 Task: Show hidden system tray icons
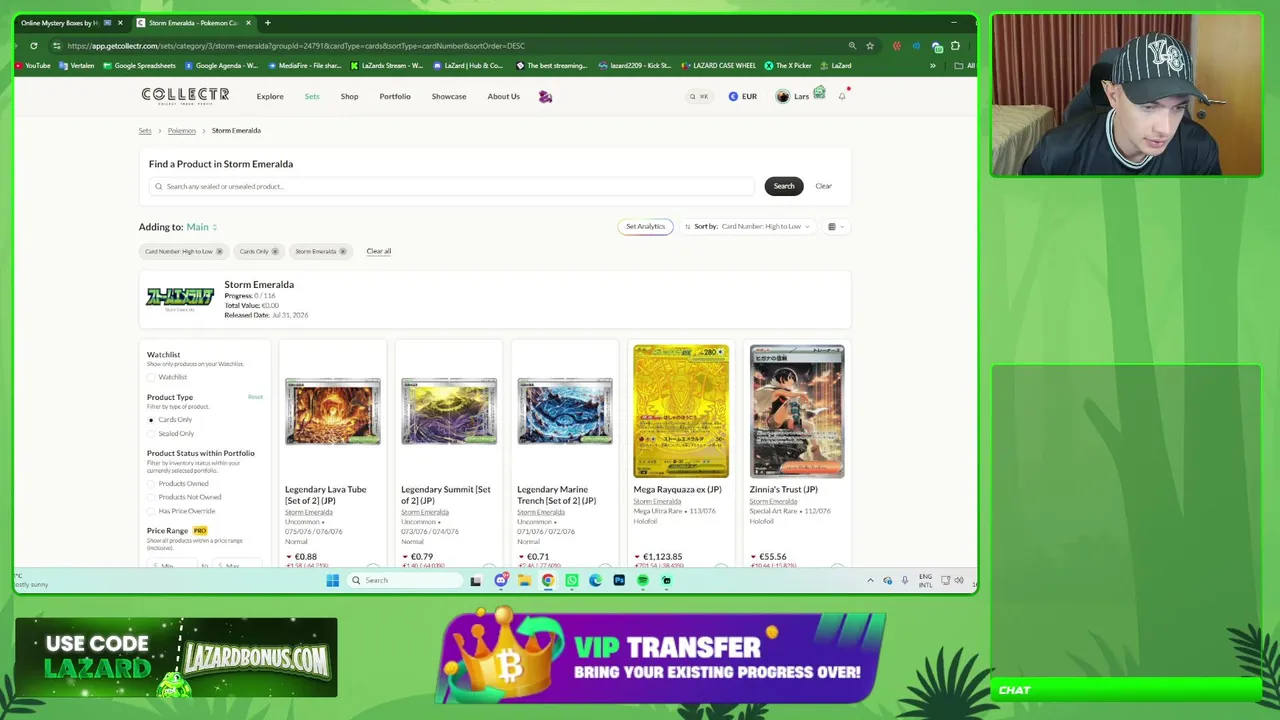coord(870,580)
